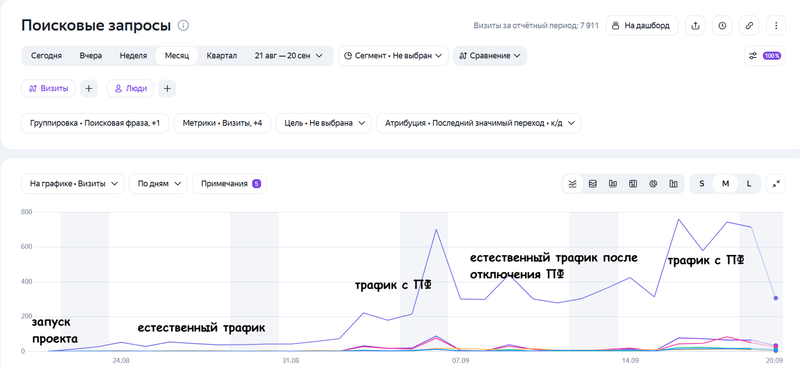
Task: Open the date range 21 авг — 20 сен dropdown
Action: coord(289,56)
